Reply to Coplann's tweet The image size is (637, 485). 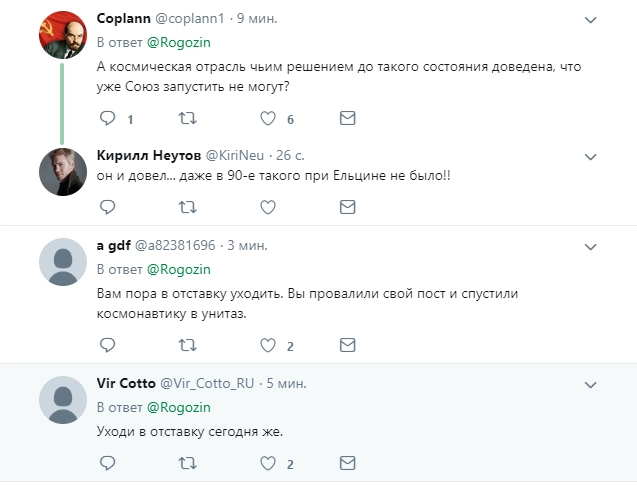(108, 118)
